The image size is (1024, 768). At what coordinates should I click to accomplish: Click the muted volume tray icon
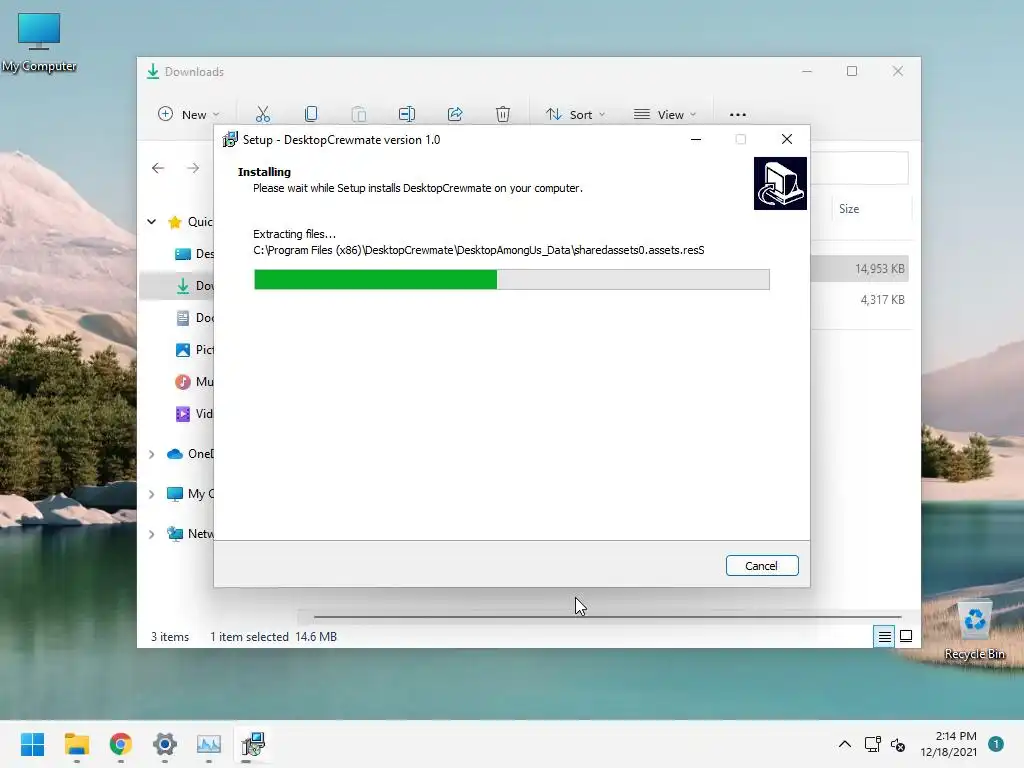[x=899, y=744]
